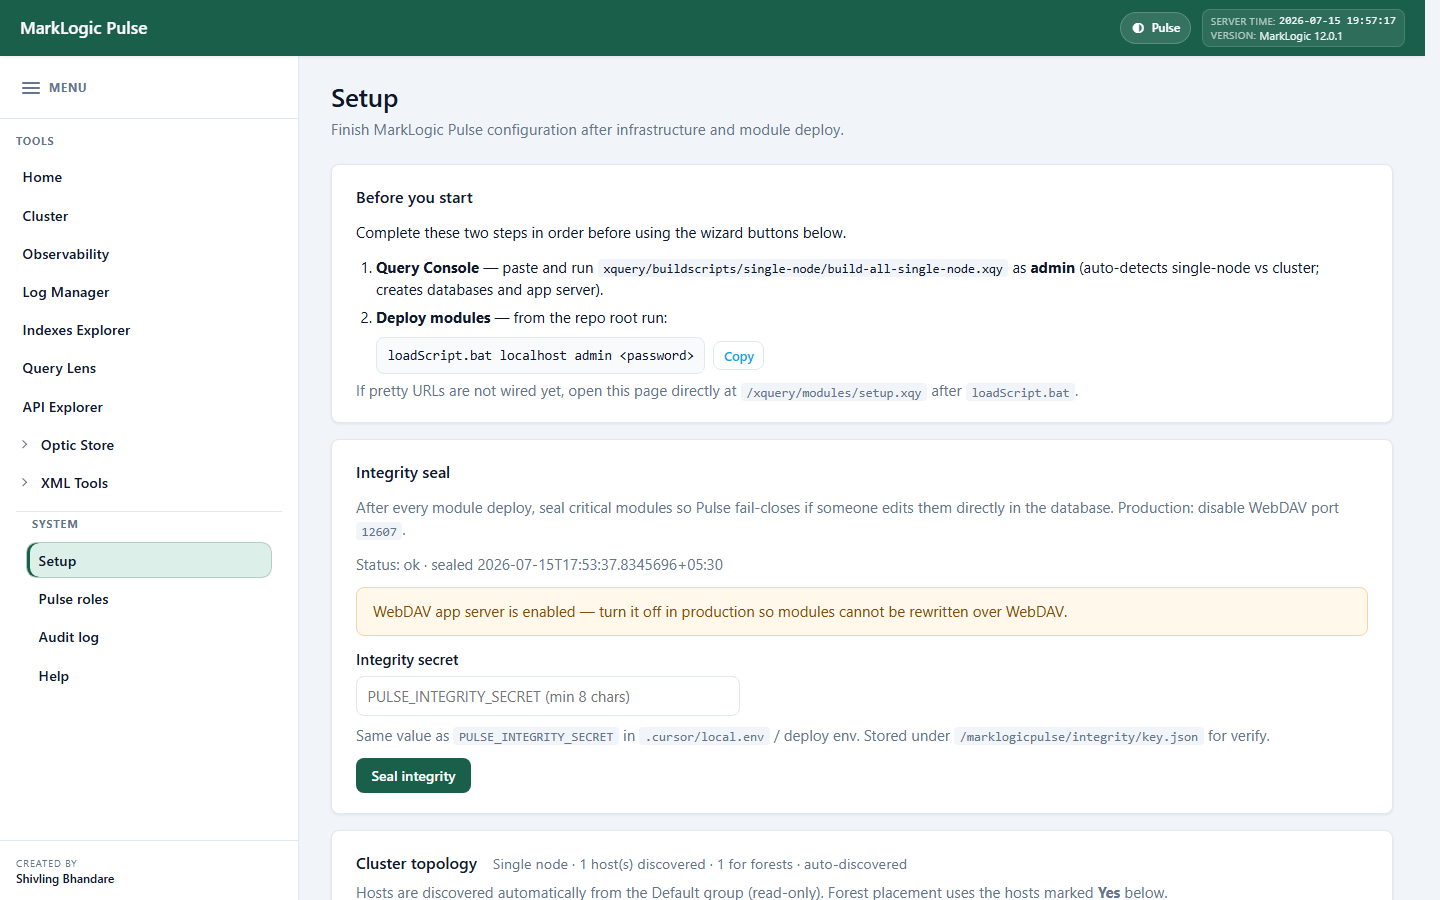Click the loadScript.bat localhost admin command text
1440x900 pixels.
click(x=540, y=355)
